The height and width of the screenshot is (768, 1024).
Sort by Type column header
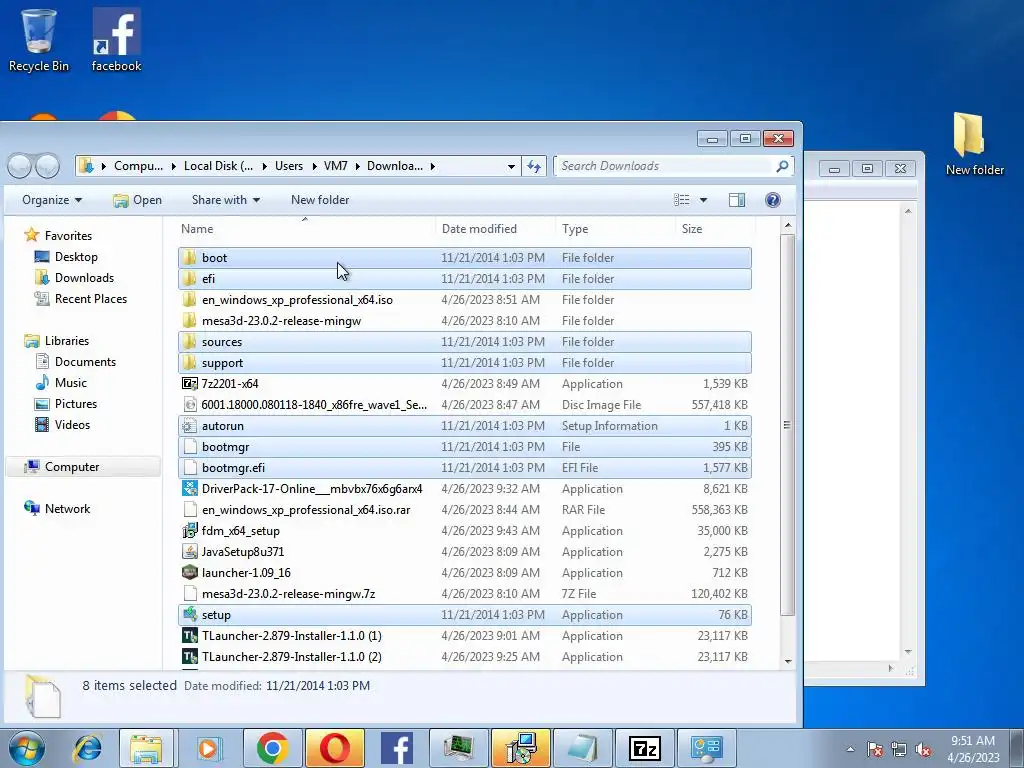615,229
